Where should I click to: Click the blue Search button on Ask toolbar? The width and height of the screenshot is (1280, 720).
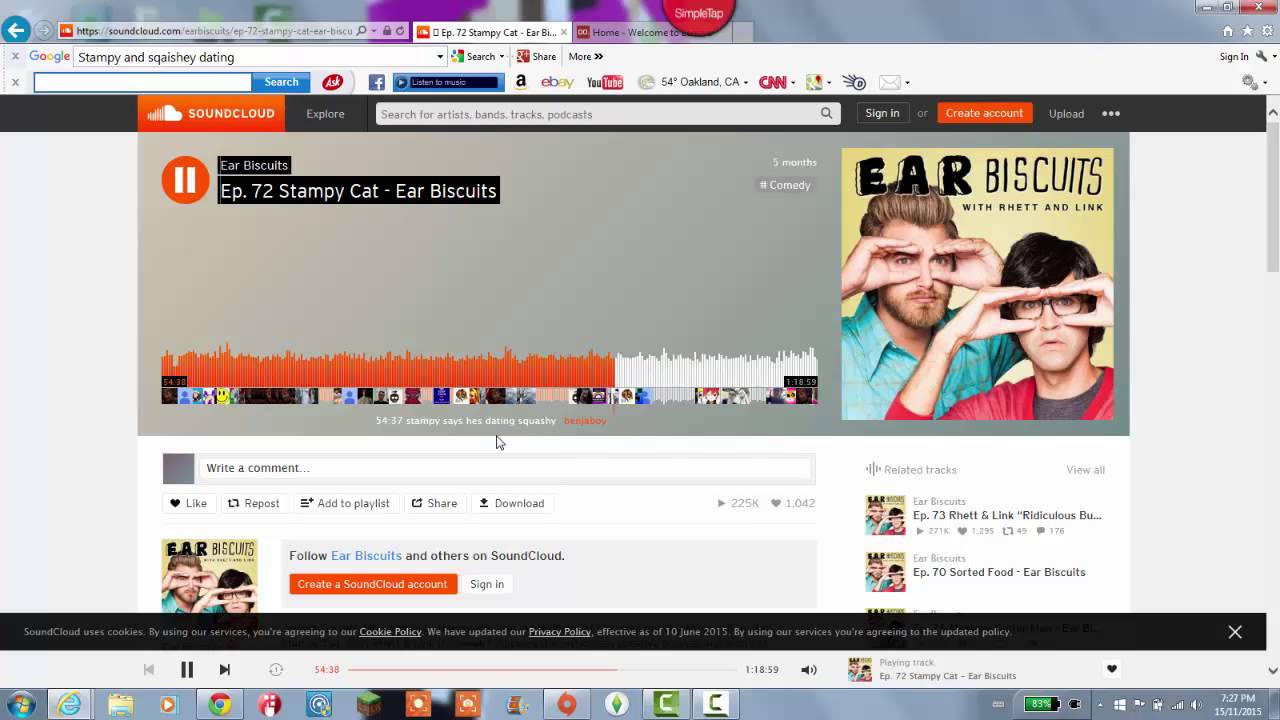(x=281, y=82)
